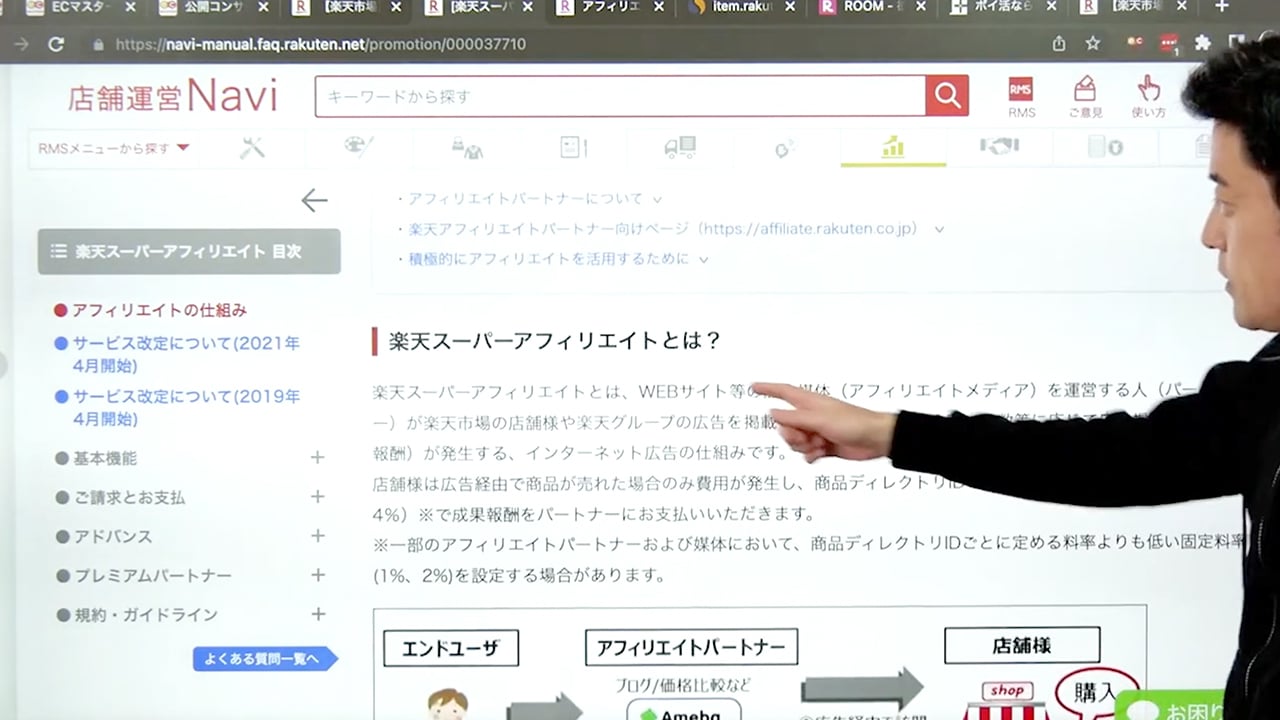The image size is (1280, 720).
Task: Open browser extensions puzzle icon
Action: click(x=1203, y=44)
